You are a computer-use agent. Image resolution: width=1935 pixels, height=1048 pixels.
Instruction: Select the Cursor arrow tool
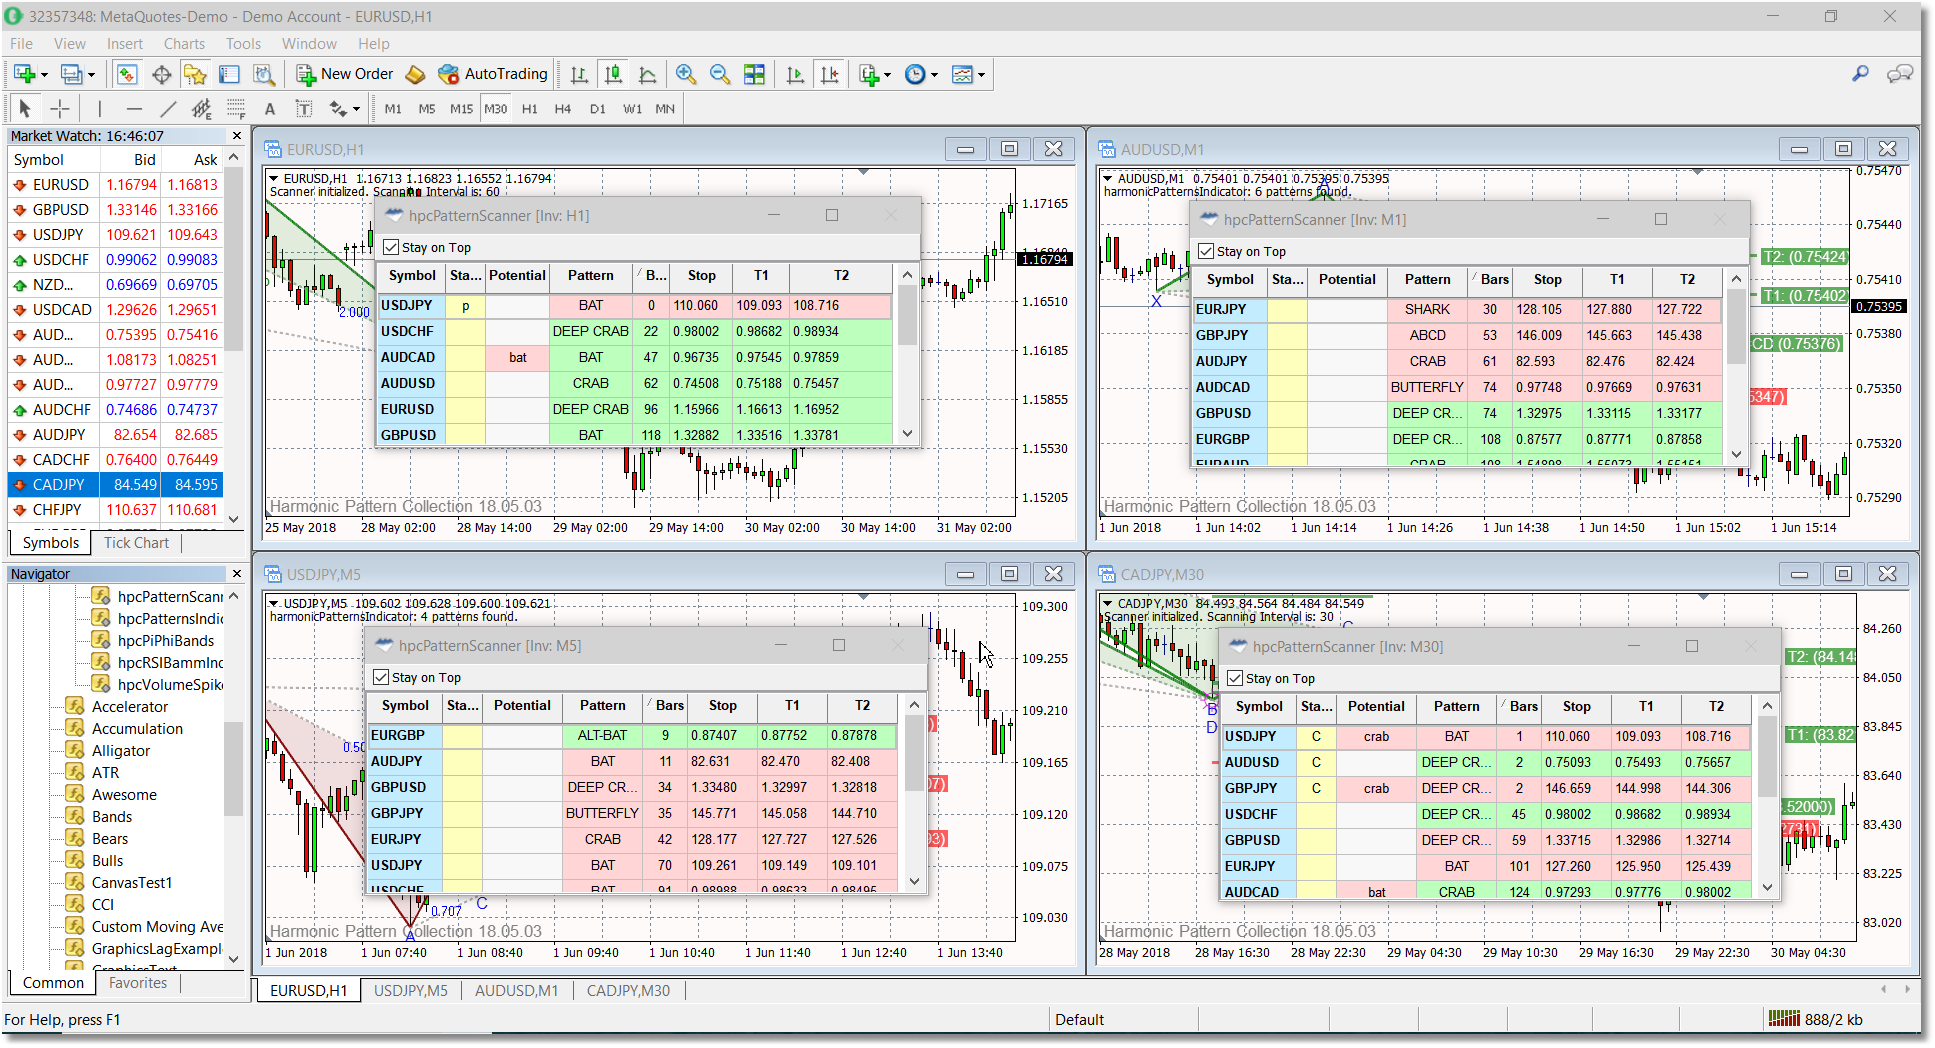click(25, 109)
